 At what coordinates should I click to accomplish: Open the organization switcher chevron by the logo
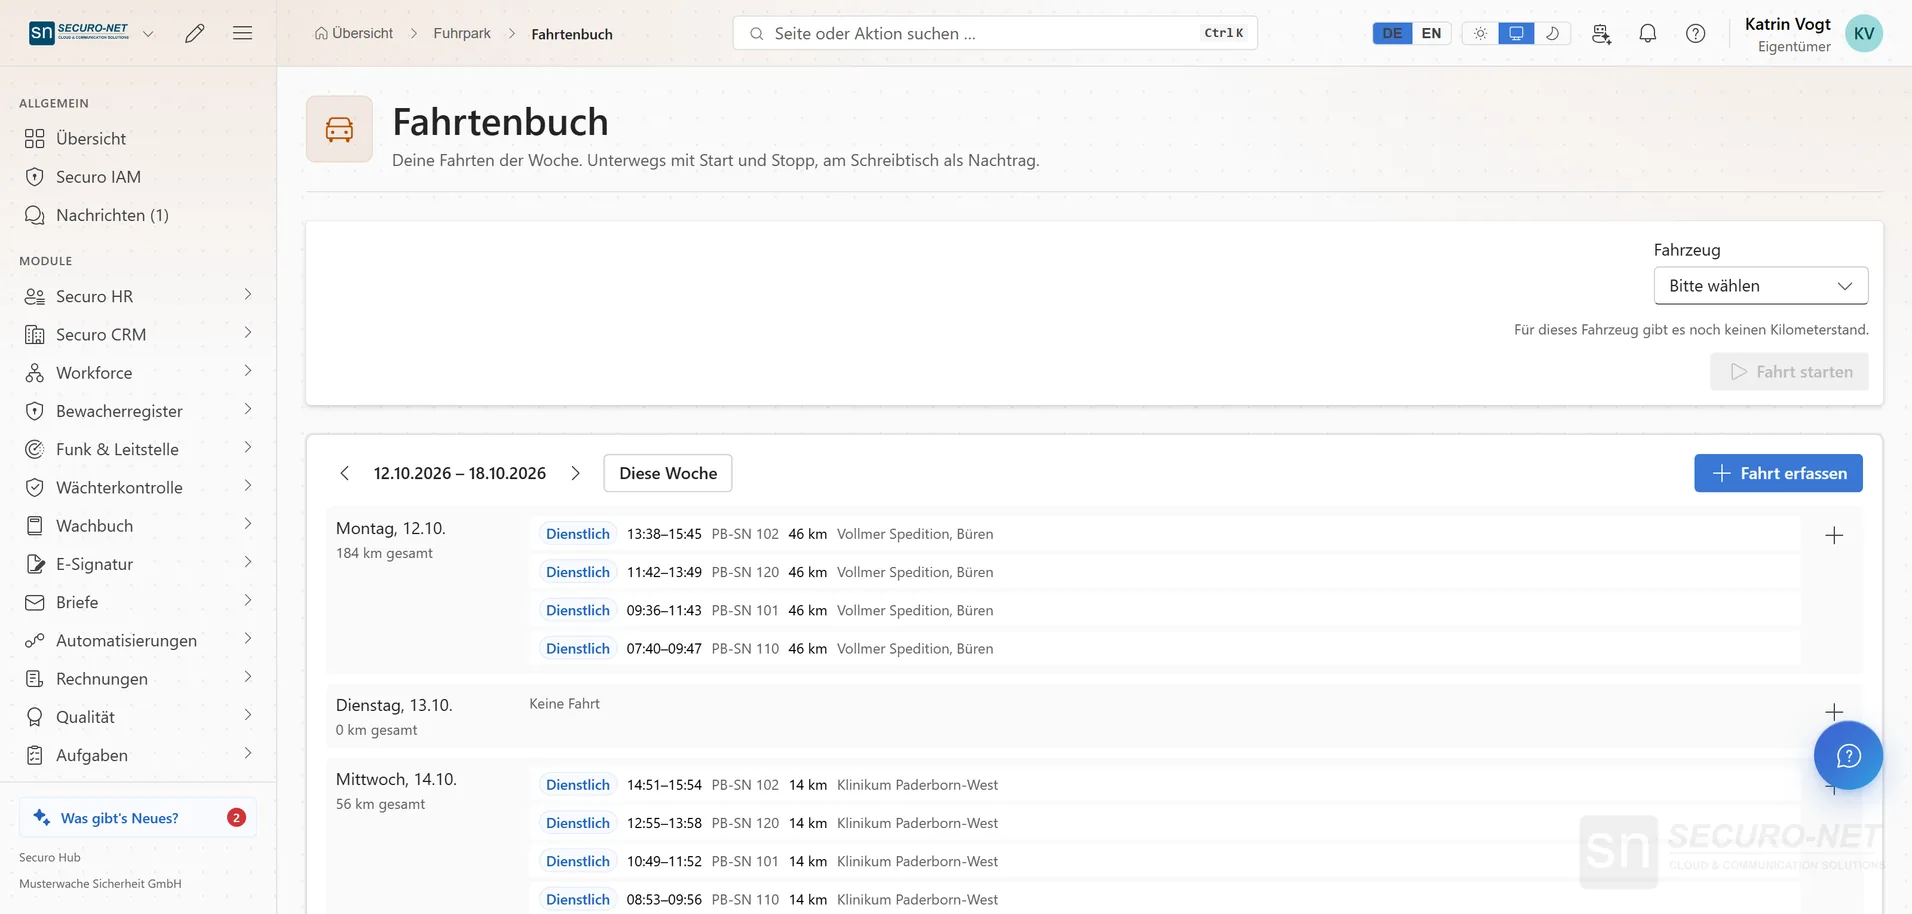[148, 33]
